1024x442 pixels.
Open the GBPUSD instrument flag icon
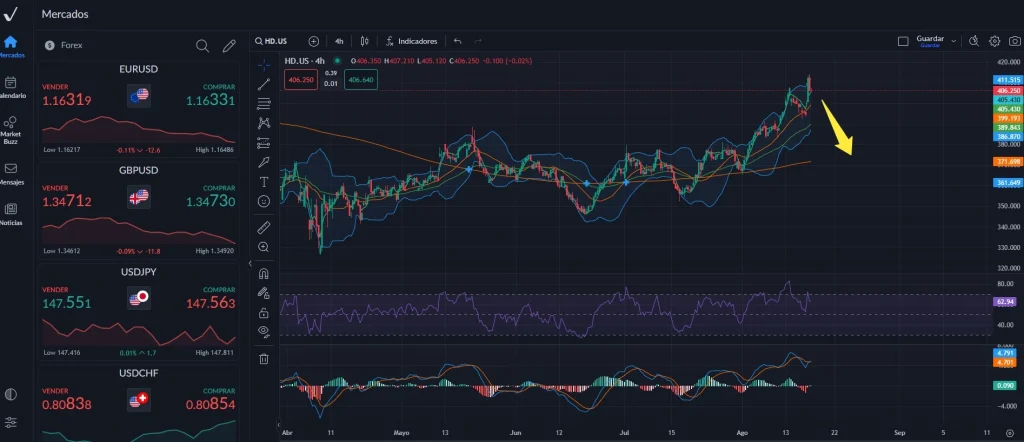pos(139,197)
